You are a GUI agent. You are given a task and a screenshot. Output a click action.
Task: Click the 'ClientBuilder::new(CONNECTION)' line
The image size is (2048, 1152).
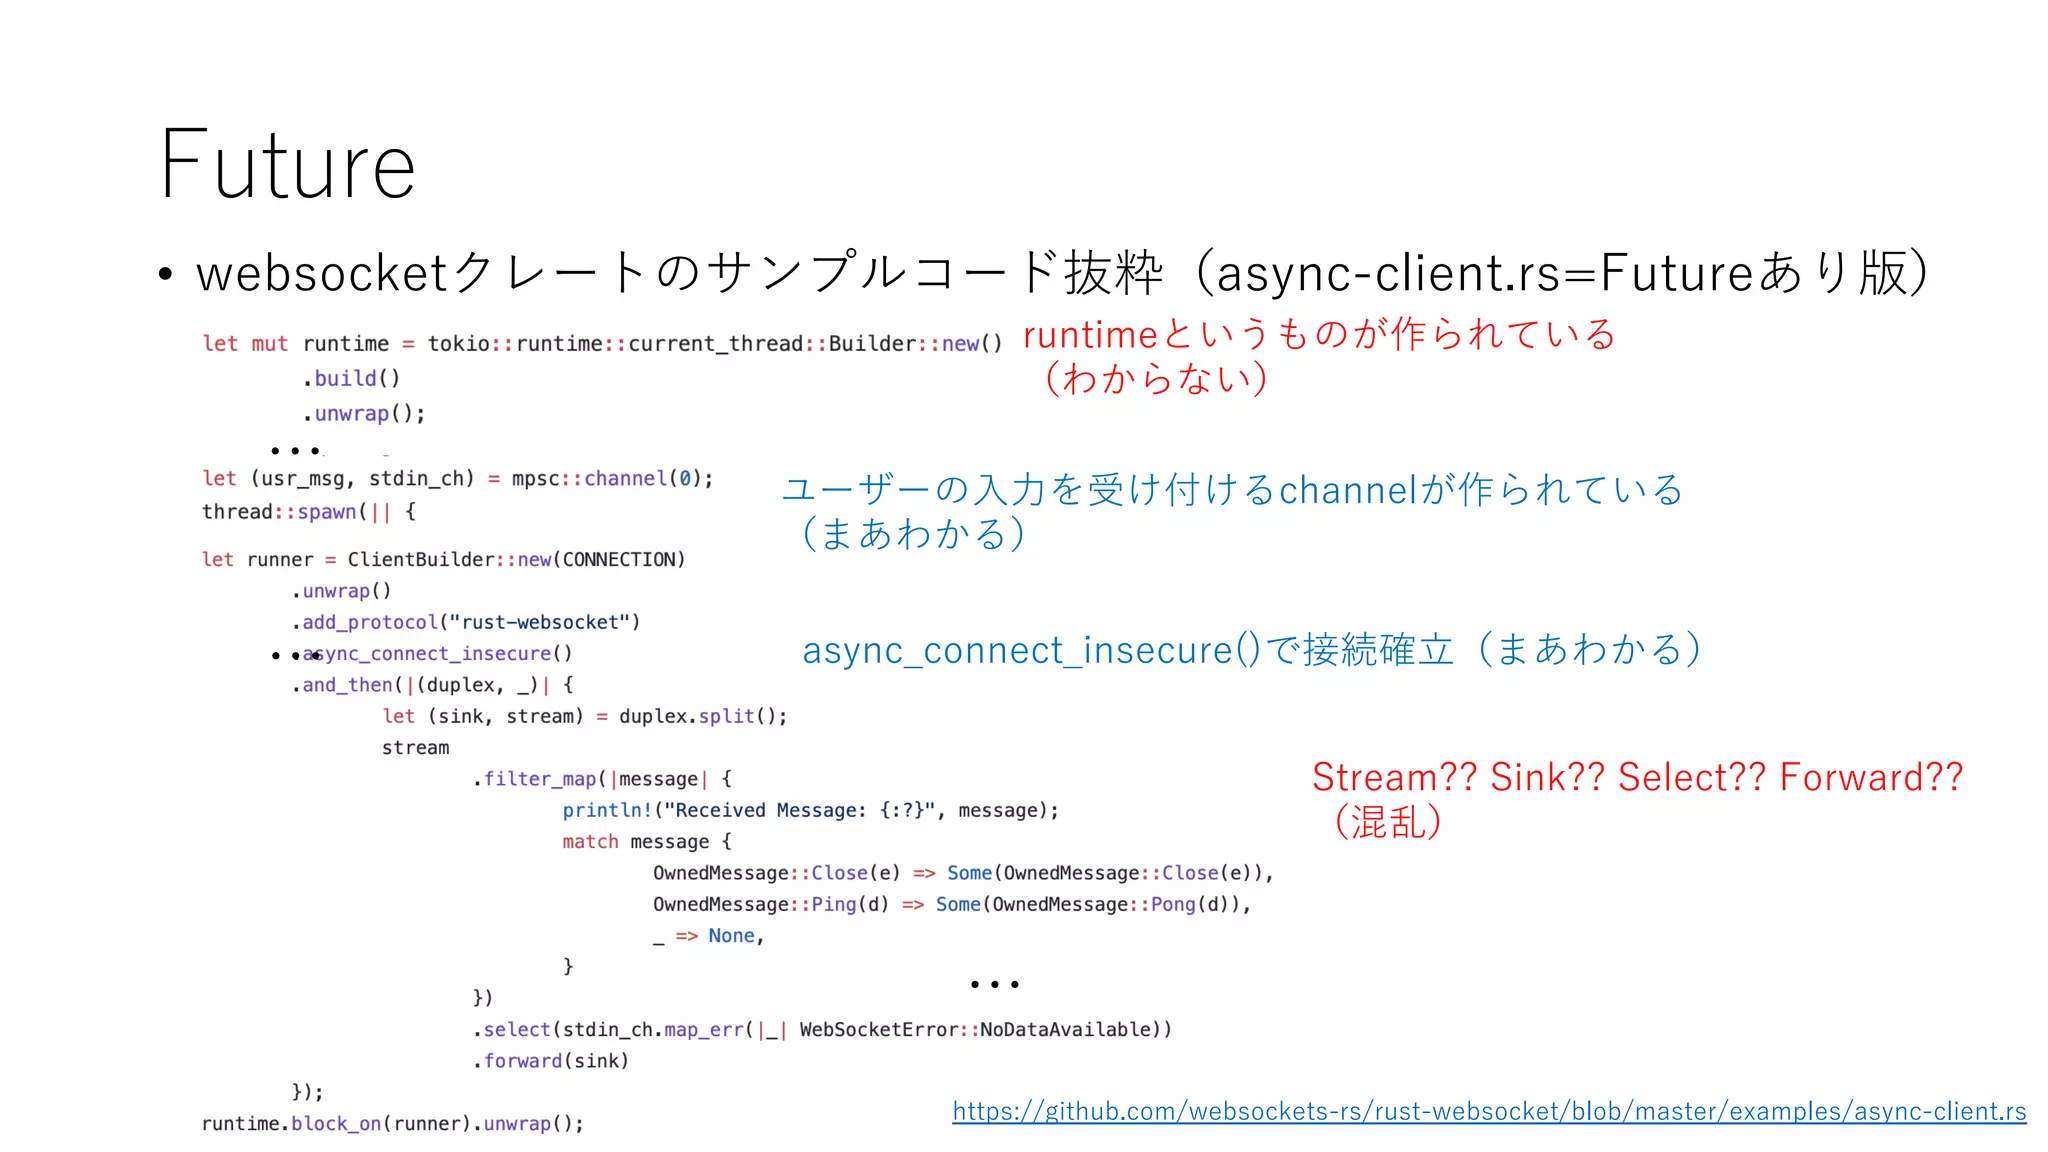click(444, 560)
